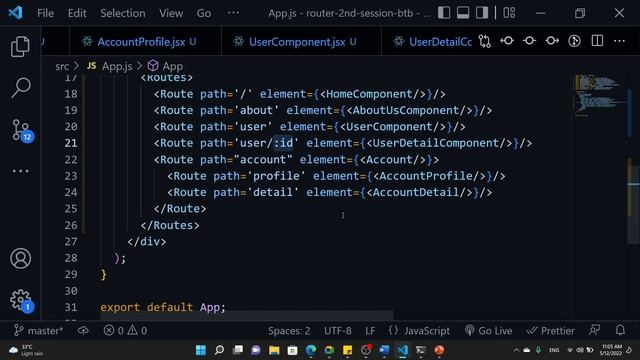This screenshot has width=640, height=360.
Task: Open Windows taskbar search
Action: [219, 350]
